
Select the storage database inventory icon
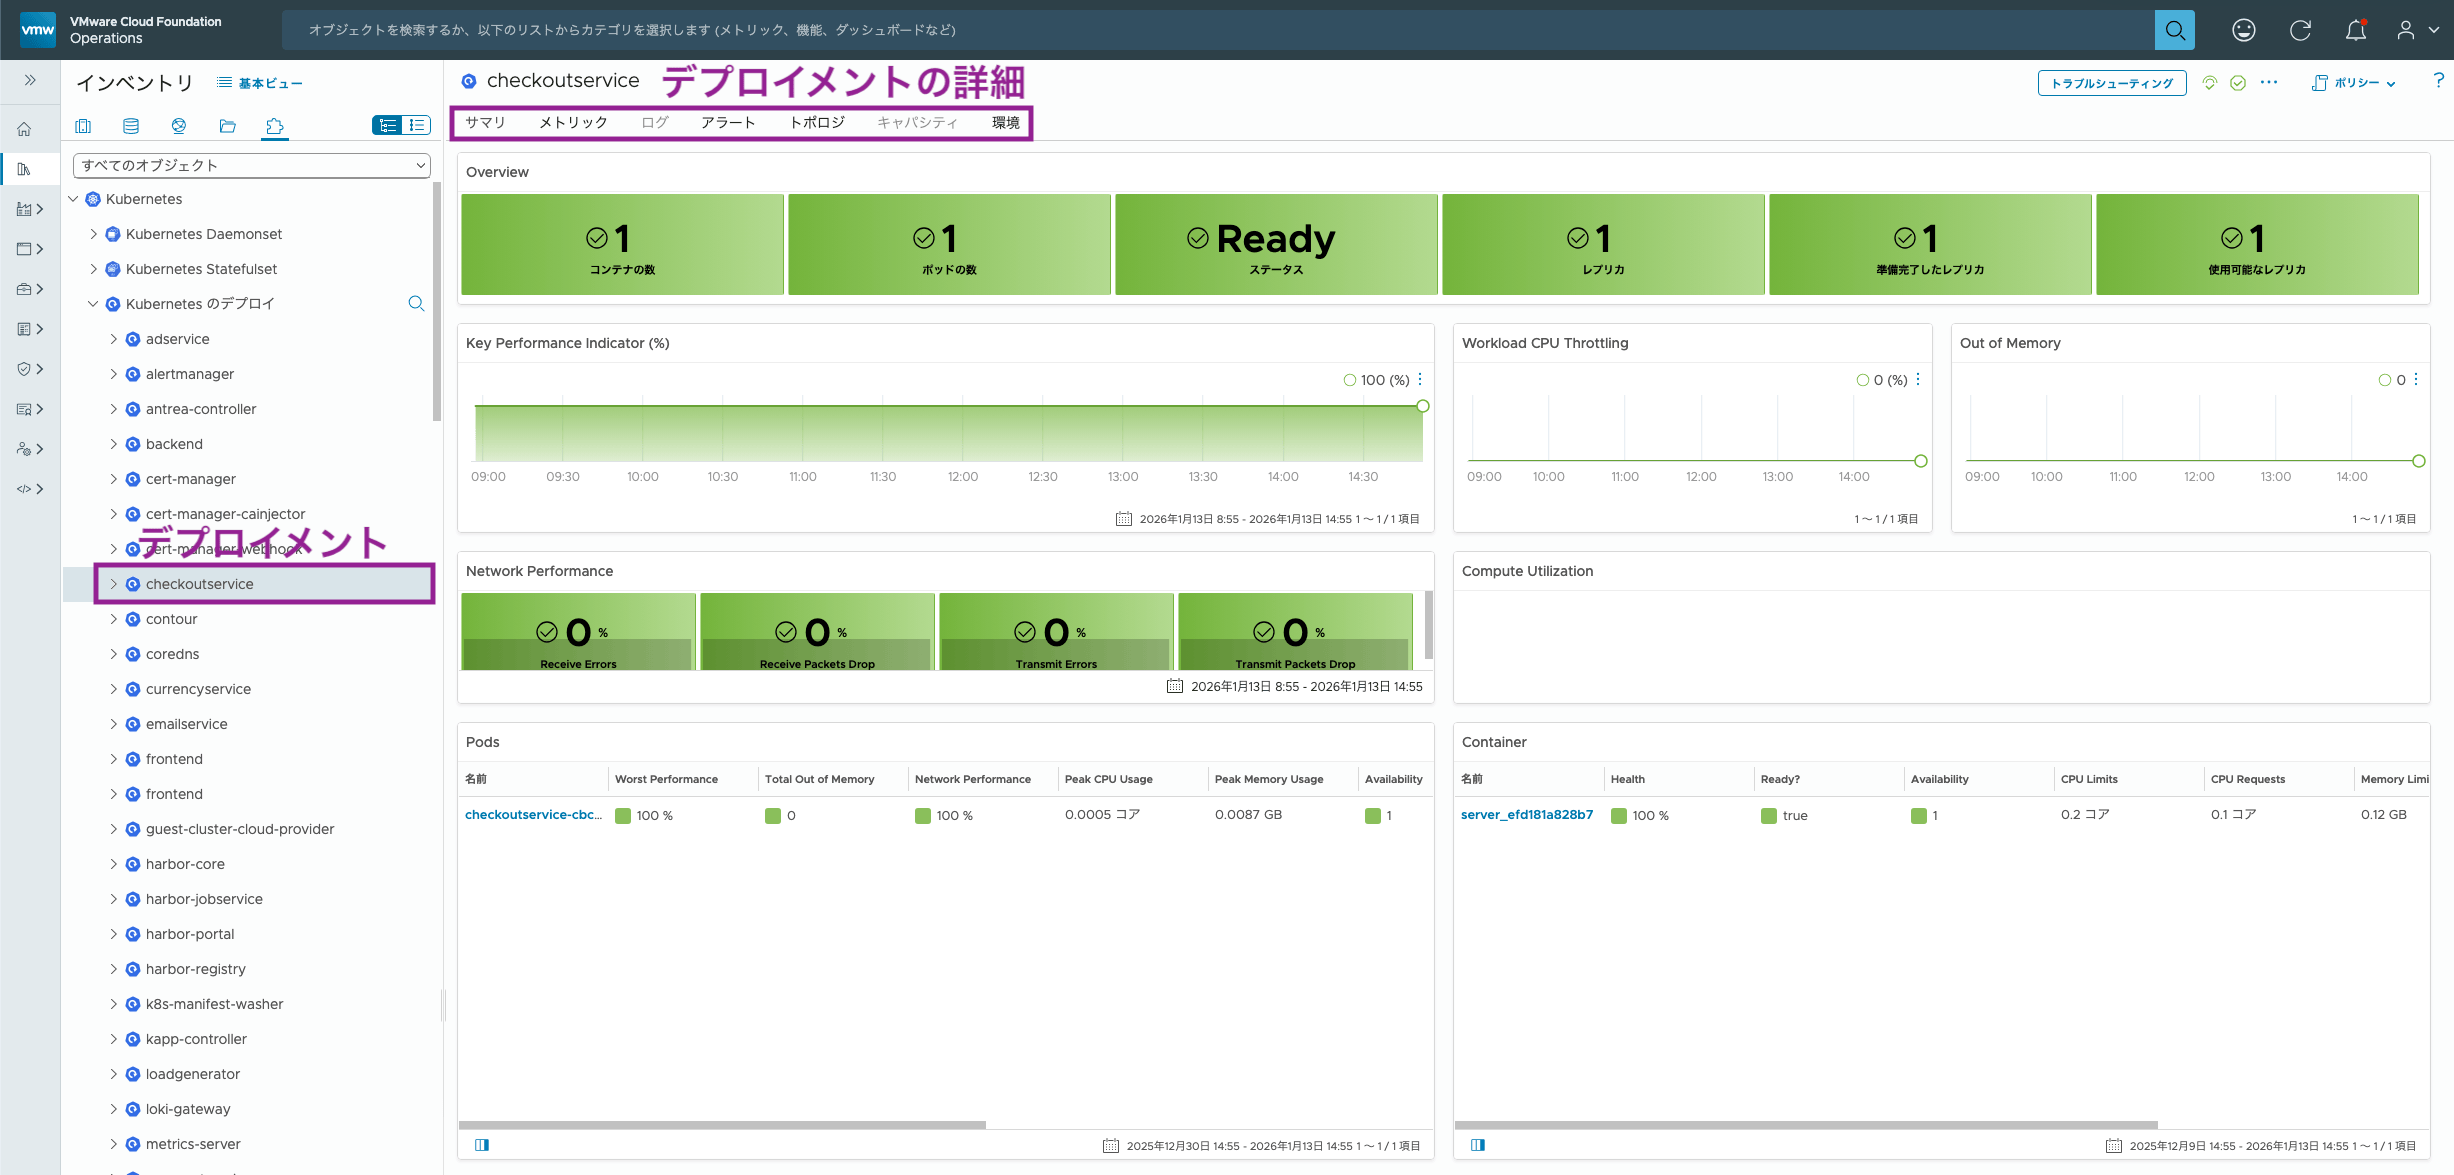tap(131, 126)
